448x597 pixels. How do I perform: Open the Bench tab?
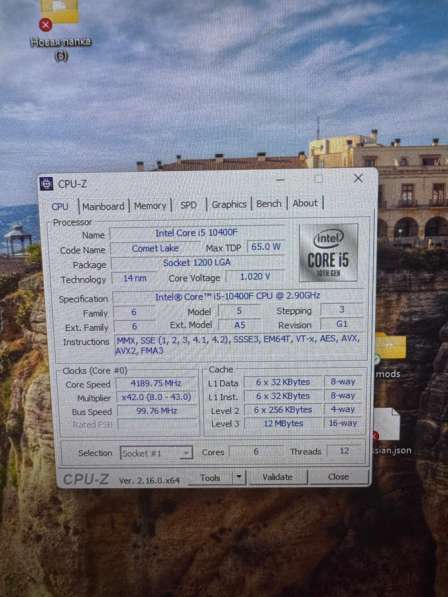(x=269, y=204)
